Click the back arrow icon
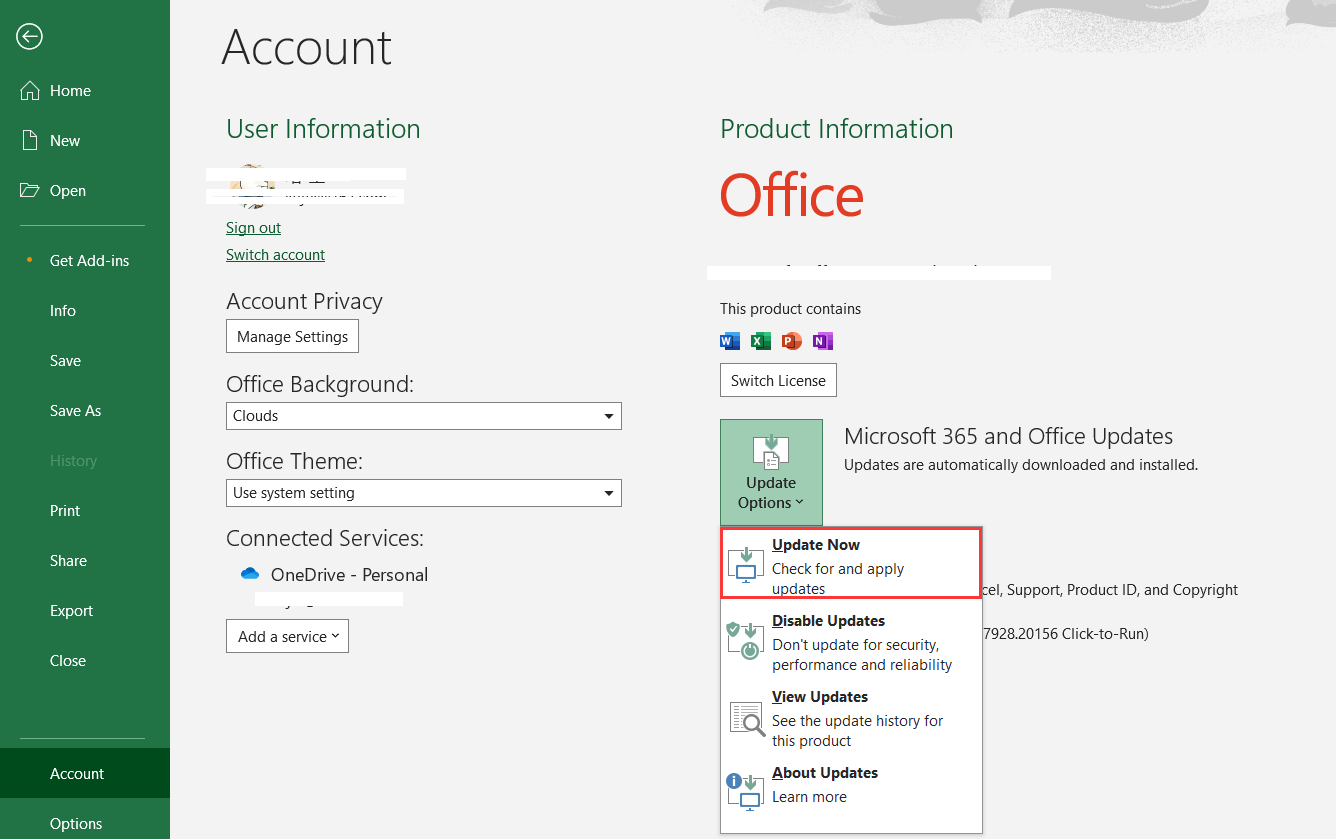Image resolution: width=1336 pixels, height=839 pixels. coord(29,37)
